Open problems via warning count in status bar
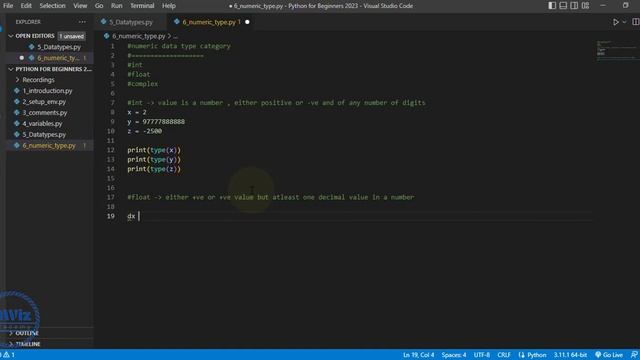 pos(9,355)
